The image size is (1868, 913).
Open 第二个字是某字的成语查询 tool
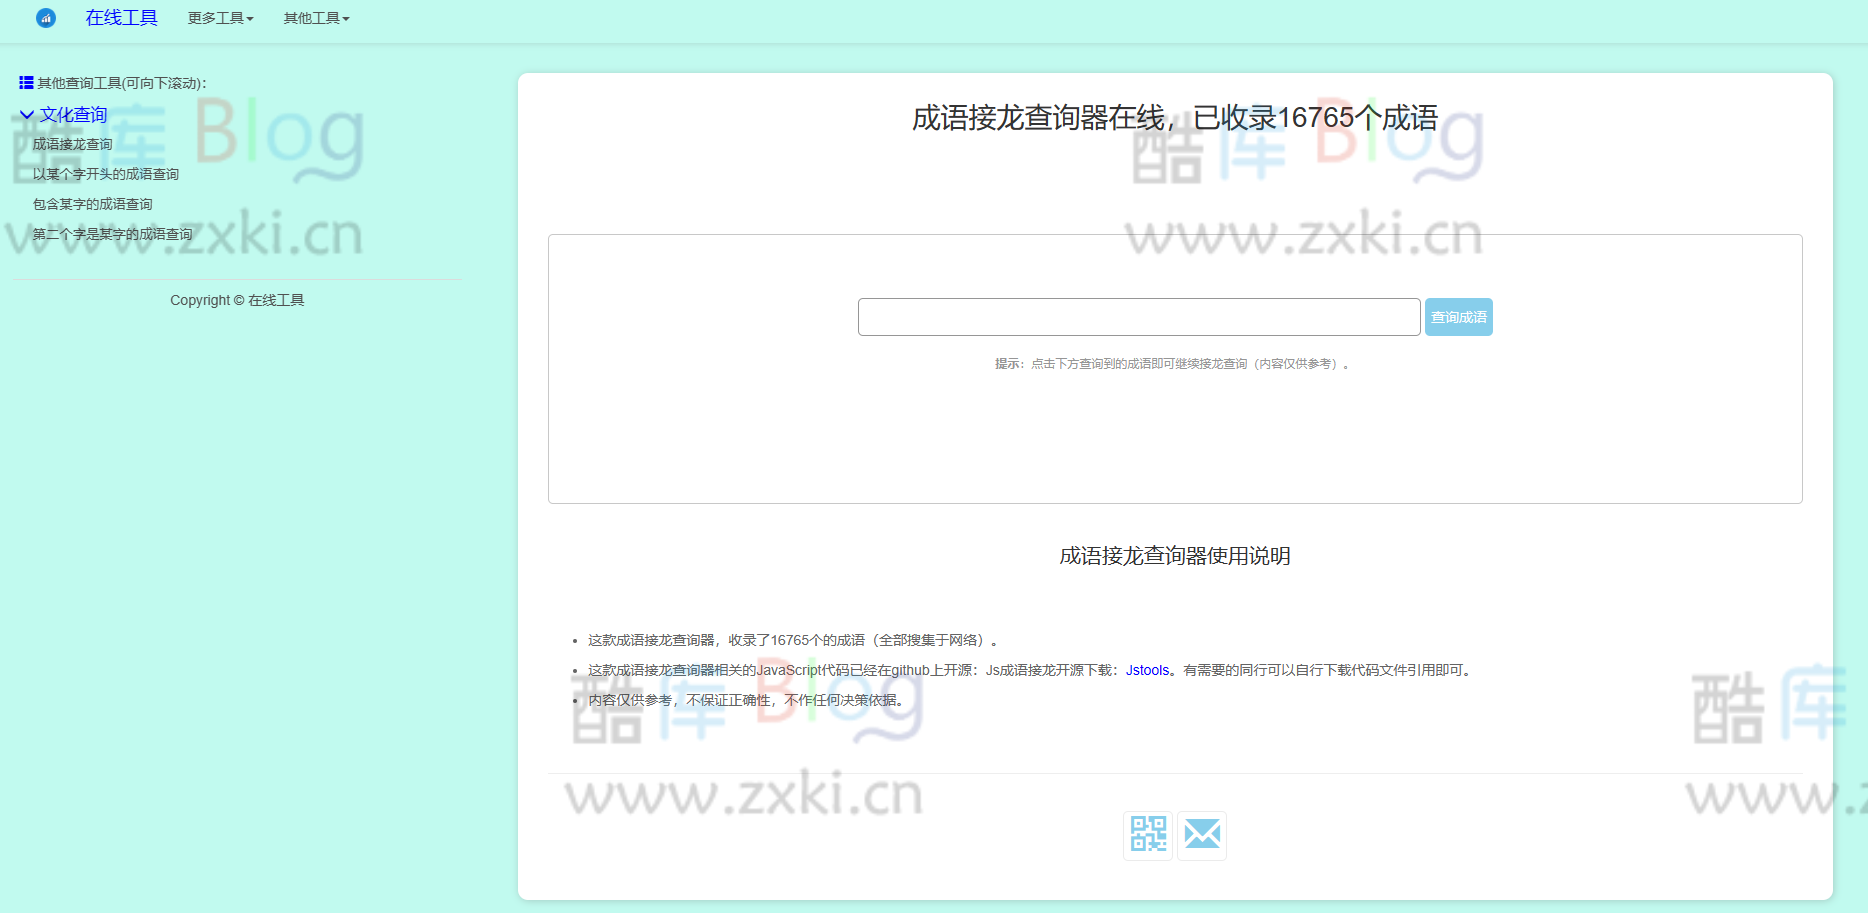pos(112,233)
